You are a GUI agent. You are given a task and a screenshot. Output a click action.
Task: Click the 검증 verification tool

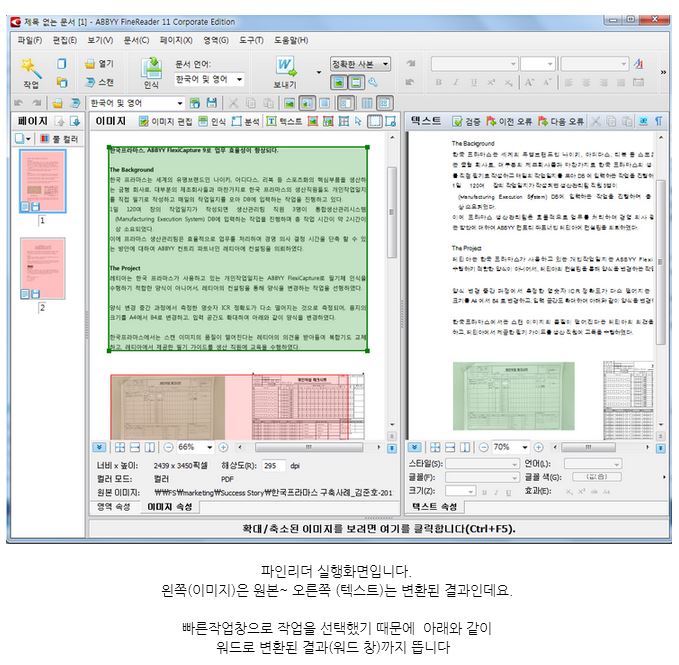tap(466, 122)
